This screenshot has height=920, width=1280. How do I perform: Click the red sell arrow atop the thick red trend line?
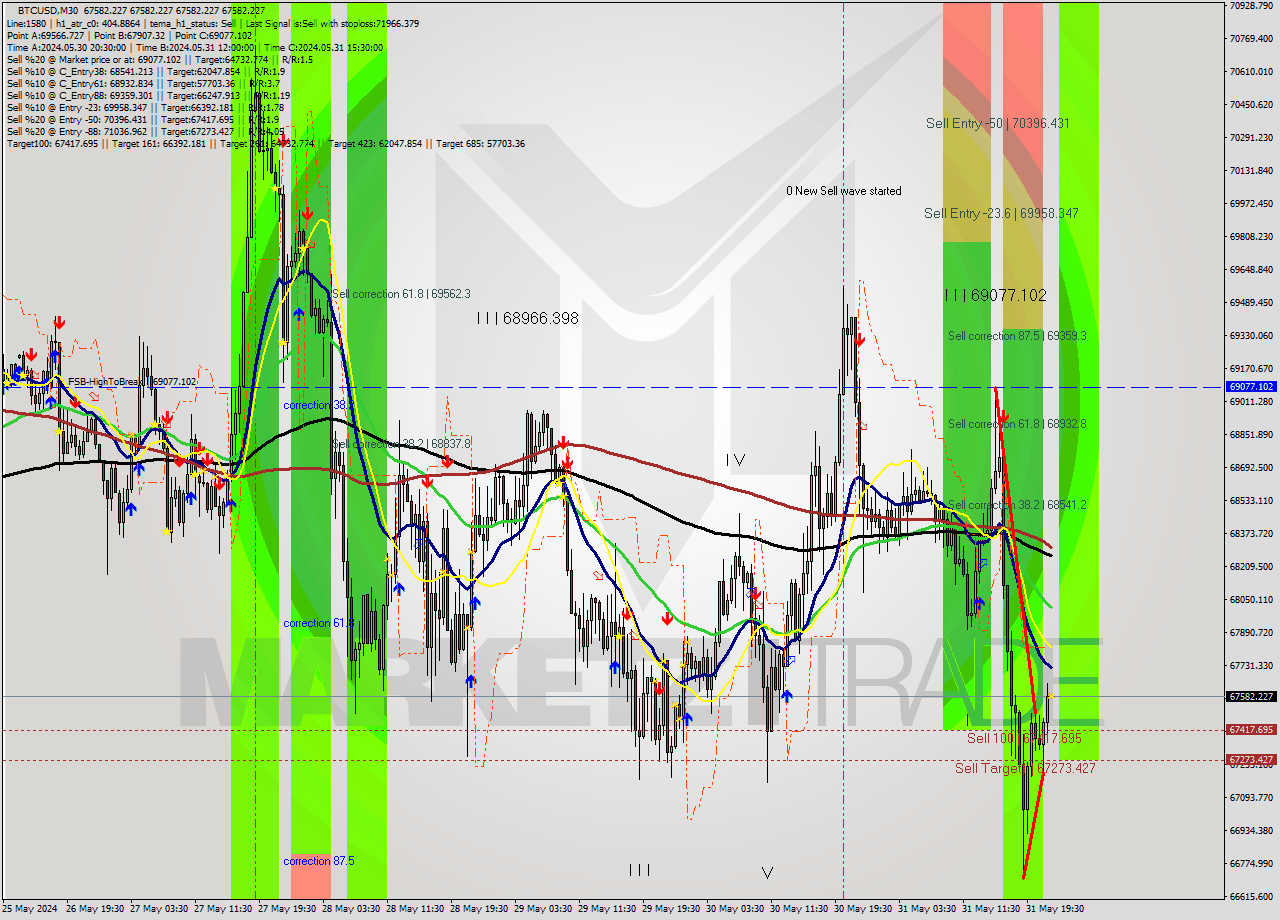pos(1002,416)
